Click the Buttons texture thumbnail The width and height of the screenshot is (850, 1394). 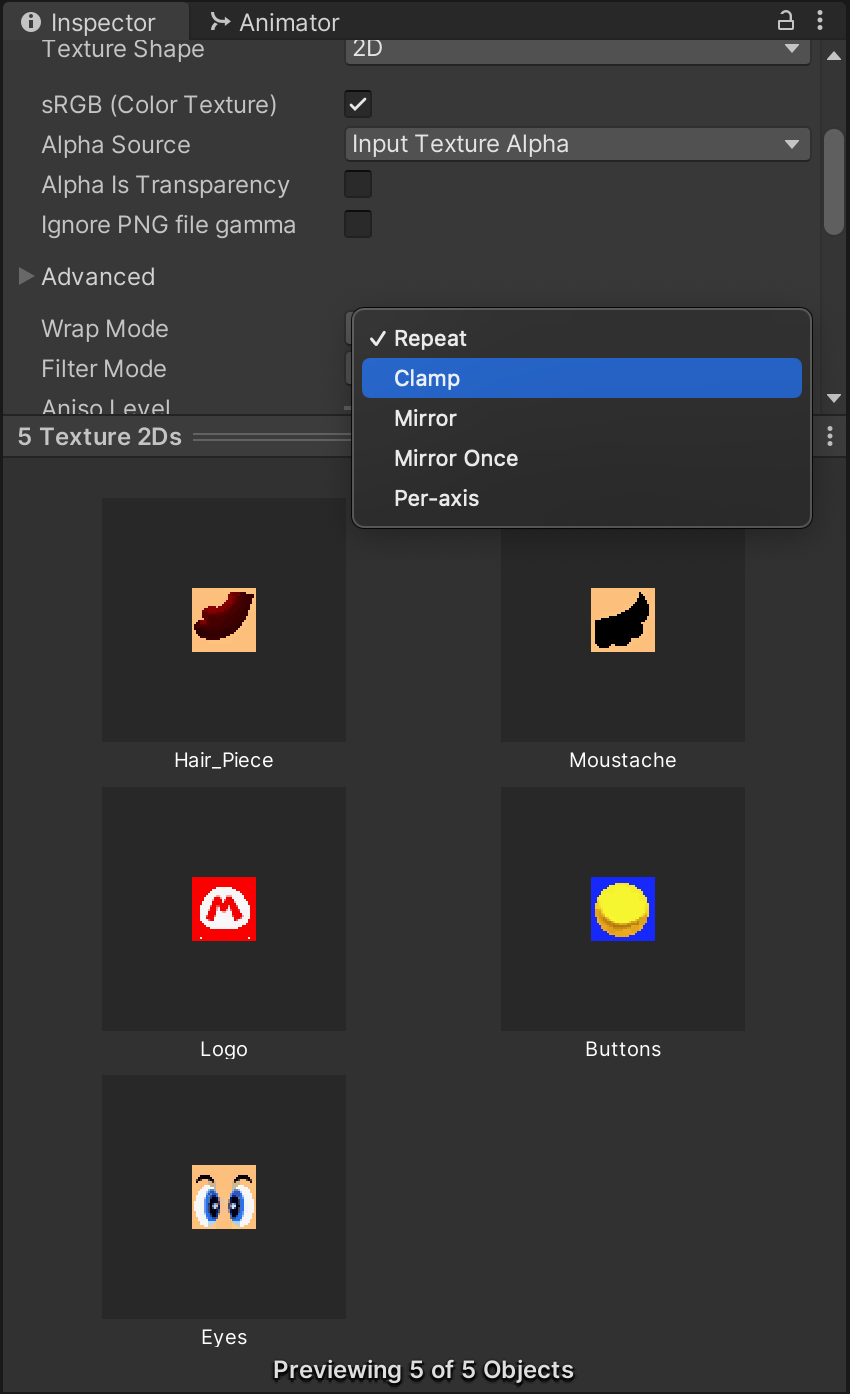pos(622,909)
